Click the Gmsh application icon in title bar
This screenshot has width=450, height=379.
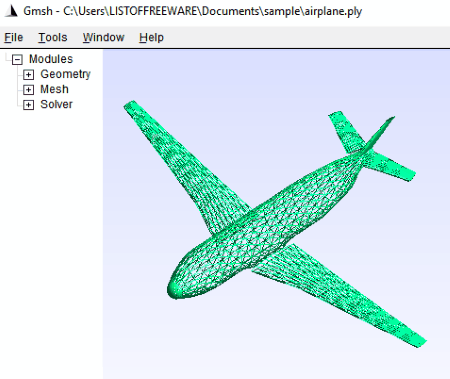click(11, 11)
